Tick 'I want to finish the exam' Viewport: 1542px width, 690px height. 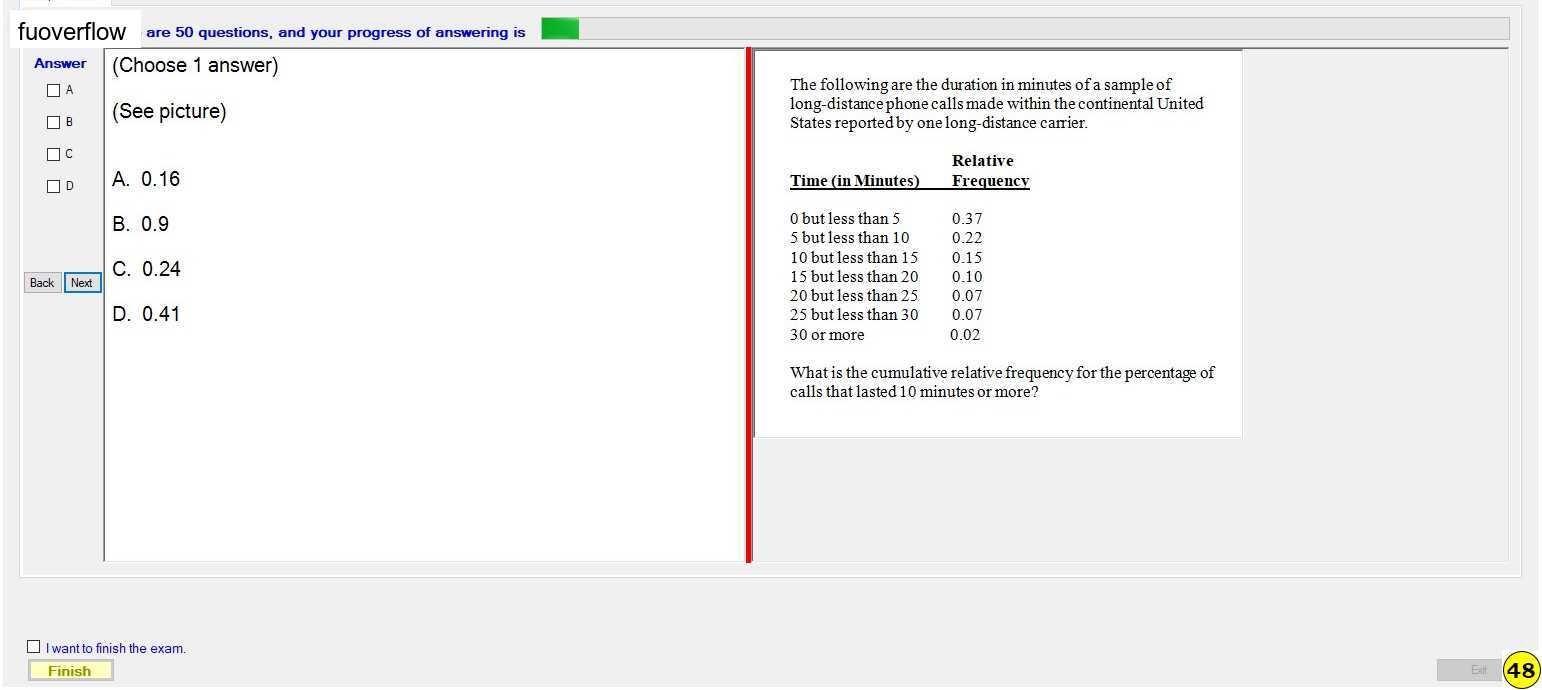[34, 647]
